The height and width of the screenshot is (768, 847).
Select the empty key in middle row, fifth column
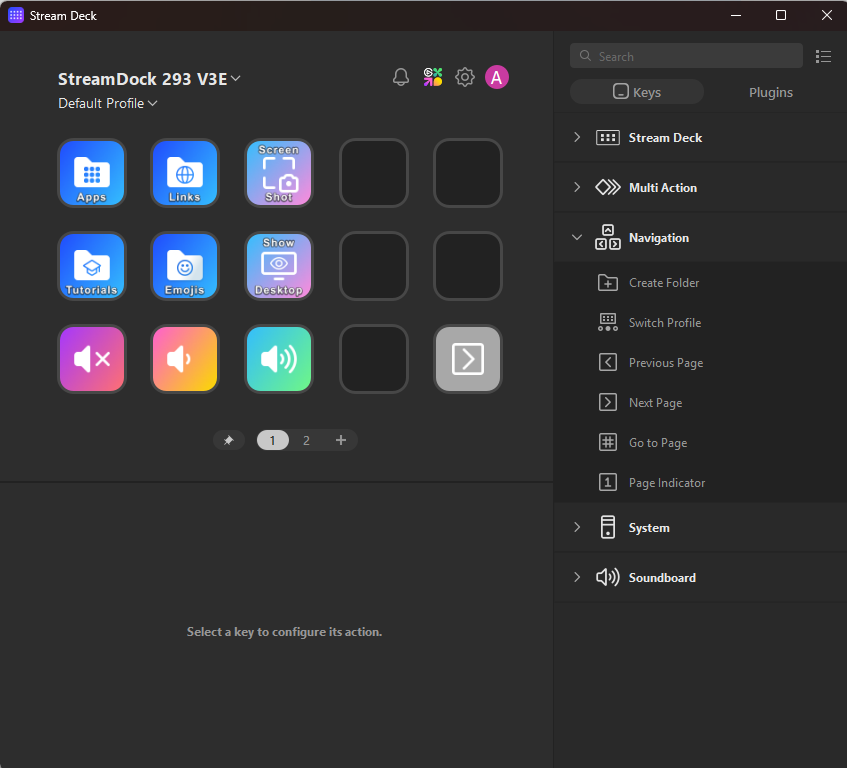(x=468, y=266)
